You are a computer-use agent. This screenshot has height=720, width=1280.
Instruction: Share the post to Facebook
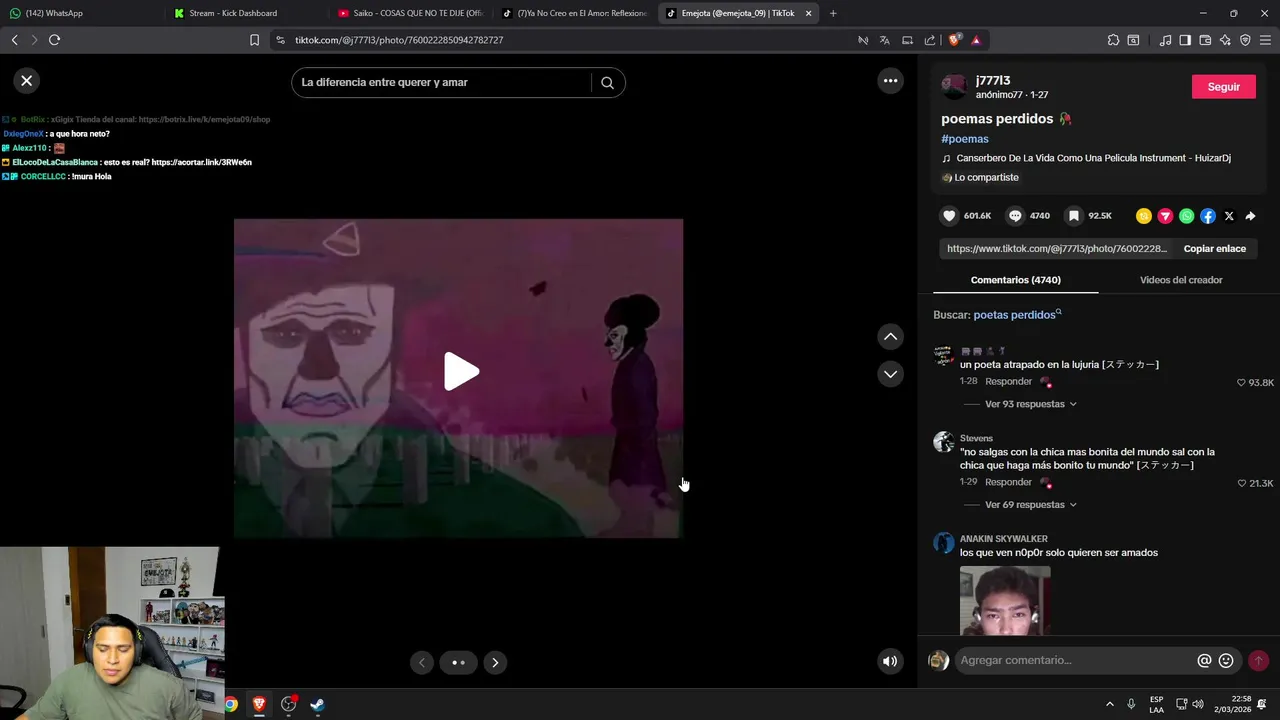pos(1208,216)
